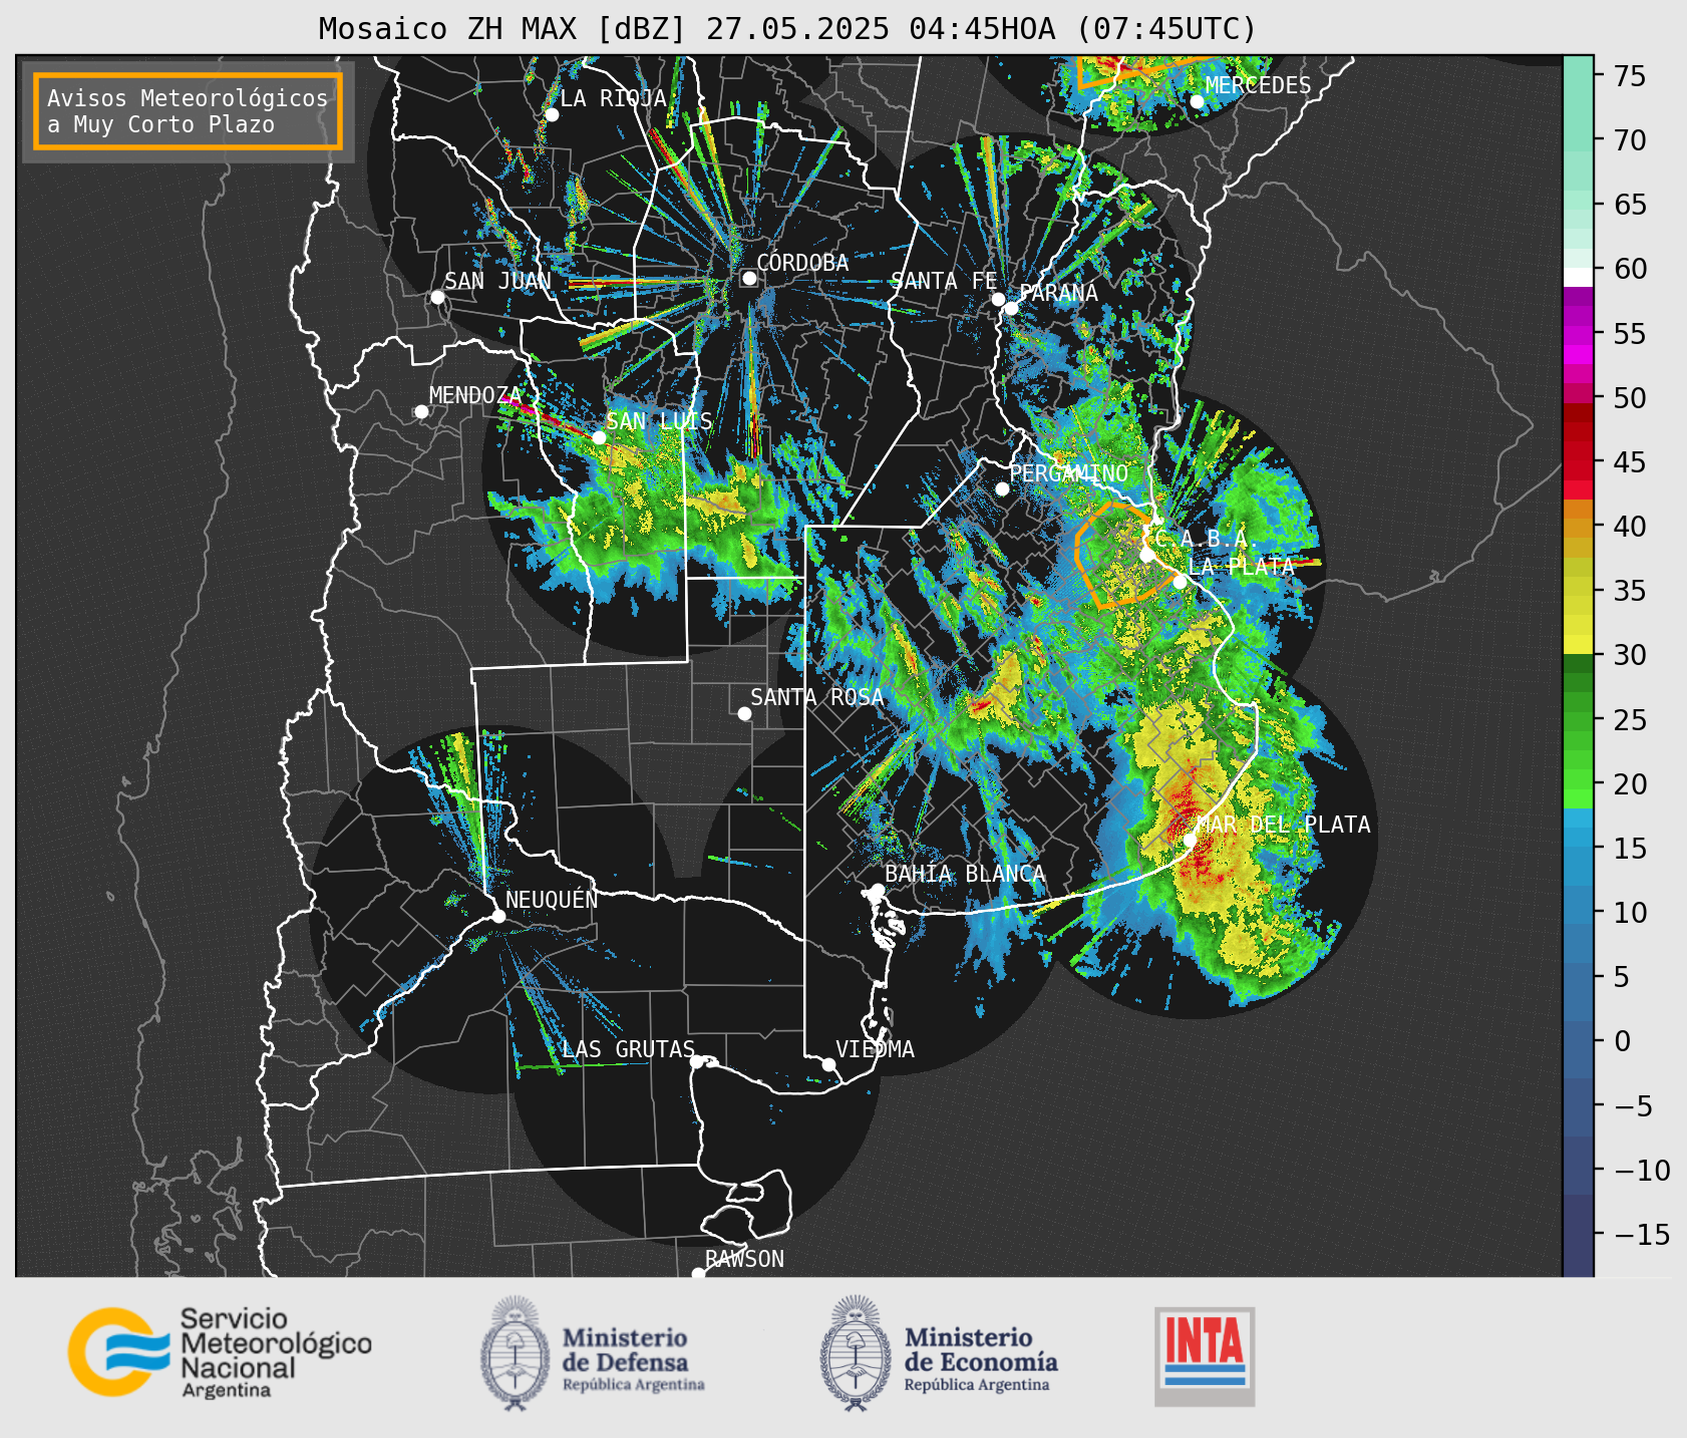Click the 45 dBZ red band on scale
The height and width of the screenshot is (1438, 1687).
[x=1578, y=462]
